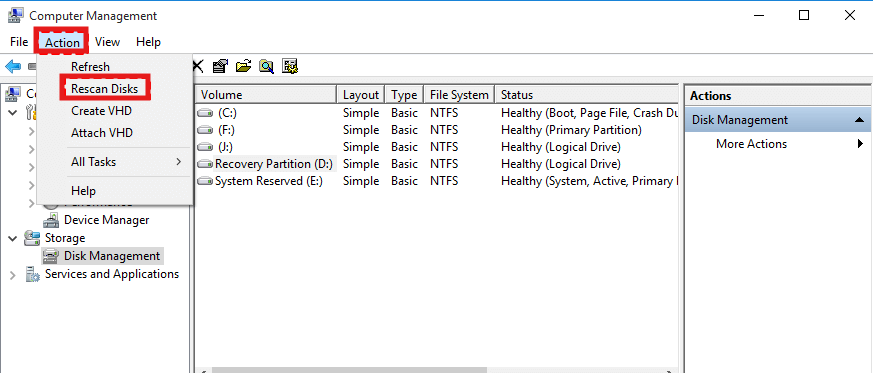Click the drive icon for volume (F:)

click(205, 130)
